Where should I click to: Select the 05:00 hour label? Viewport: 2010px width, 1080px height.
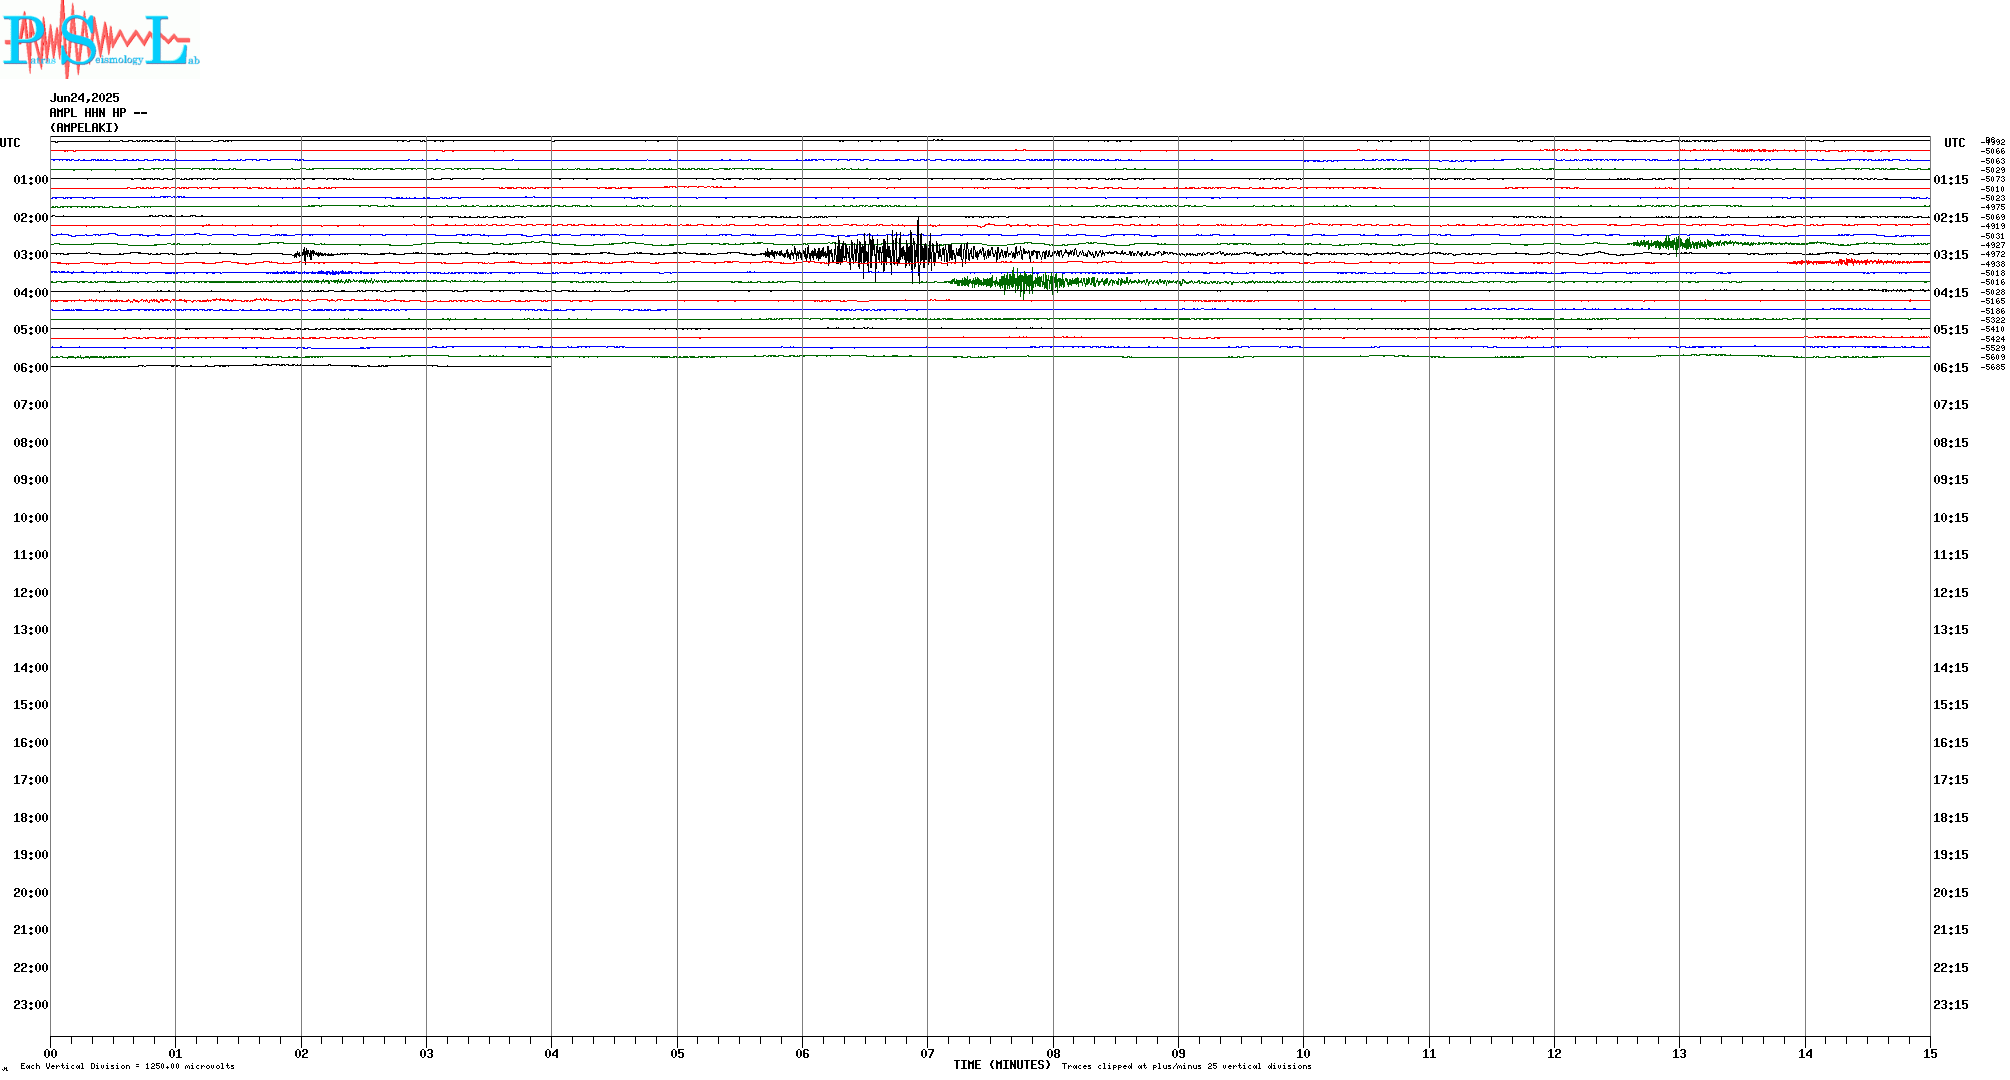tap(30, 330)
